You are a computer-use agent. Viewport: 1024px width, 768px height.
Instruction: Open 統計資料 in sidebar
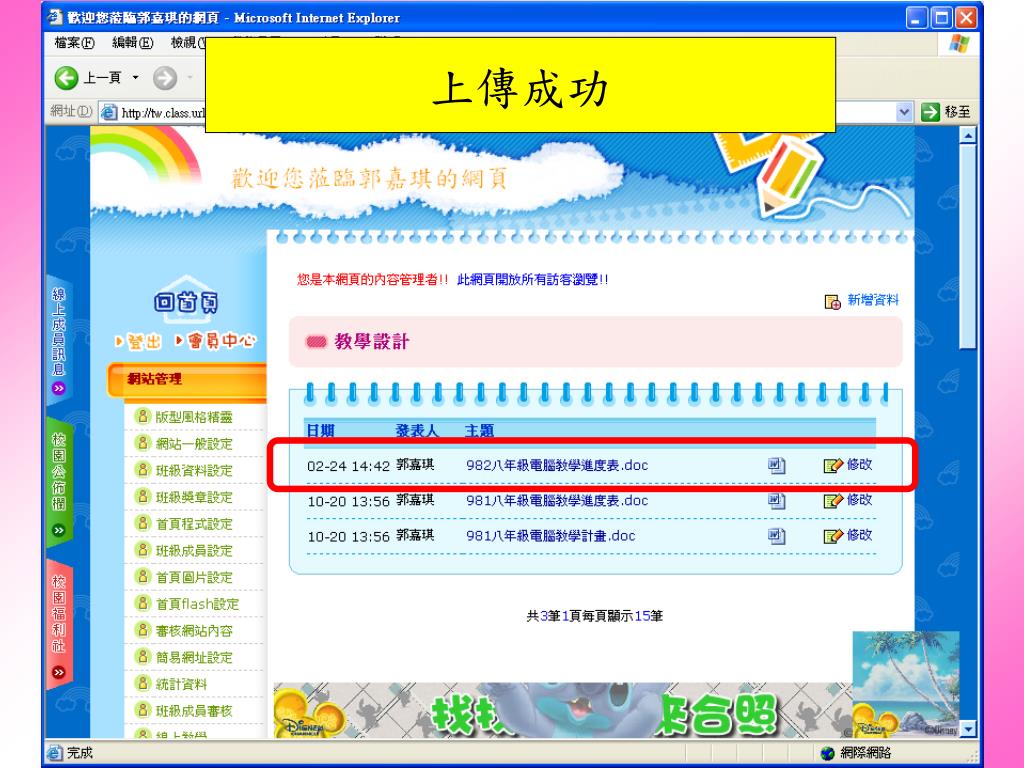coord(181,685)
